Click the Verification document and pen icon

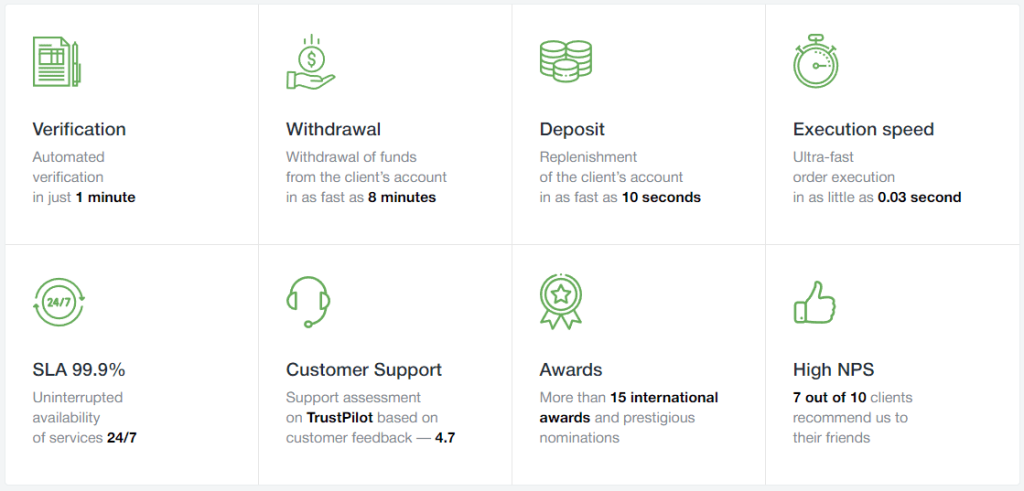click(x=56, y=61)
